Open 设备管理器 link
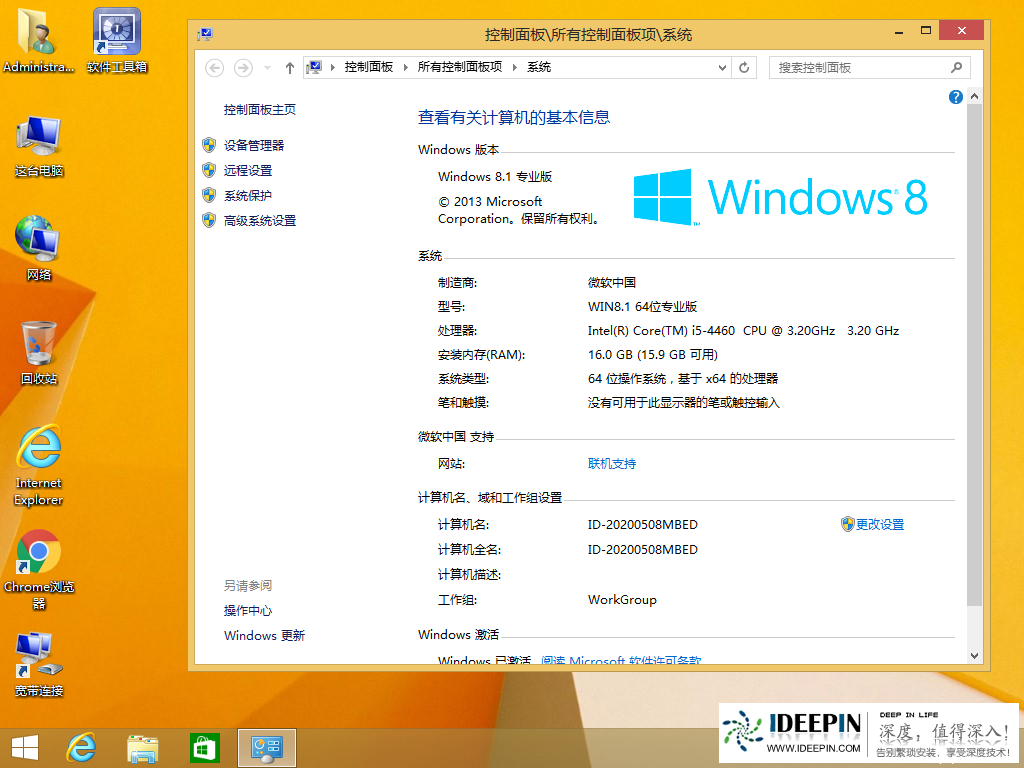The image size is (1024, 768). click(x=254, y=146)
